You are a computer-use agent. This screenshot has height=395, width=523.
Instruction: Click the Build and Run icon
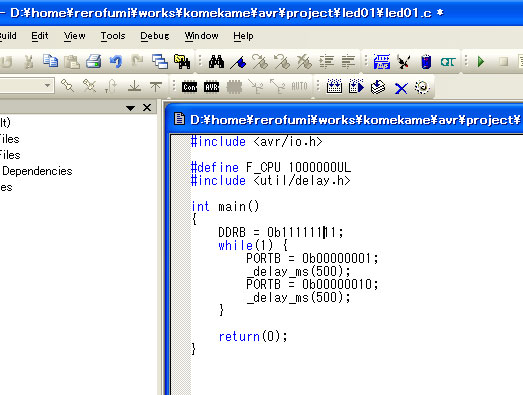(356, 86)
